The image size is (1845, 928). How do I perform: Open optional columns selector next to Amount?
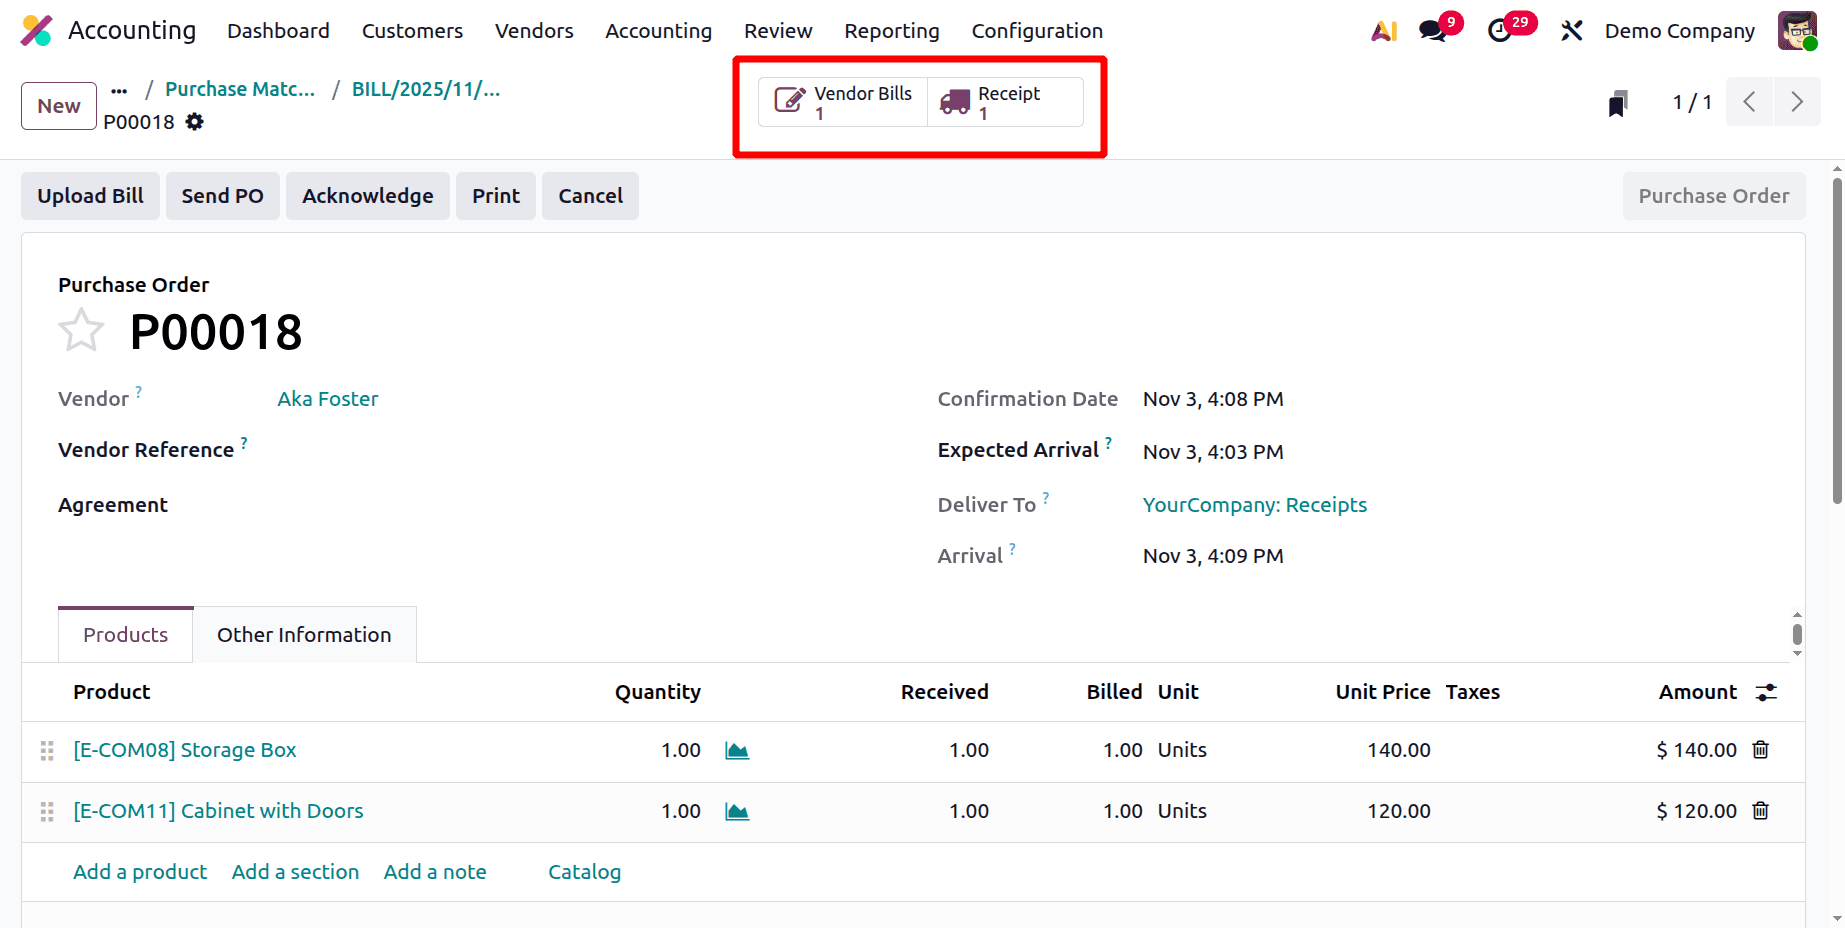click(1766, 691)
